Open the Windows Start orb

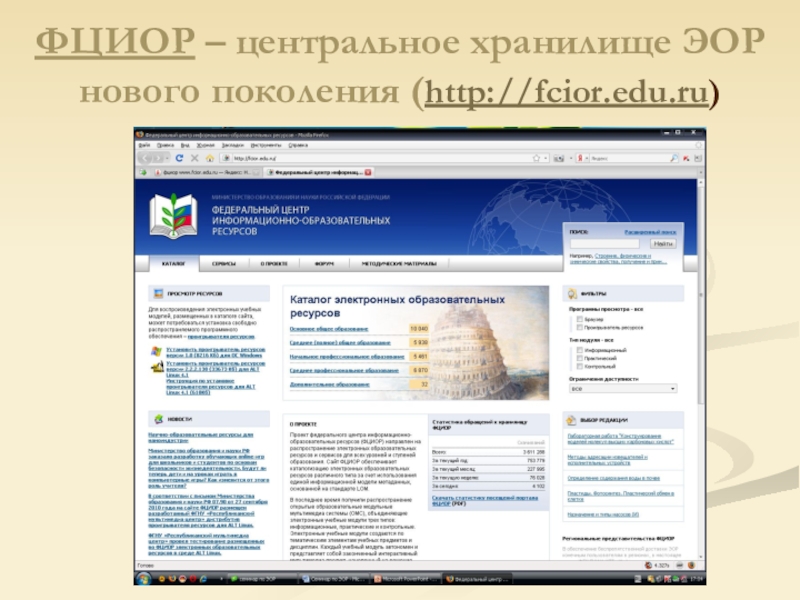tap(144, 579)
